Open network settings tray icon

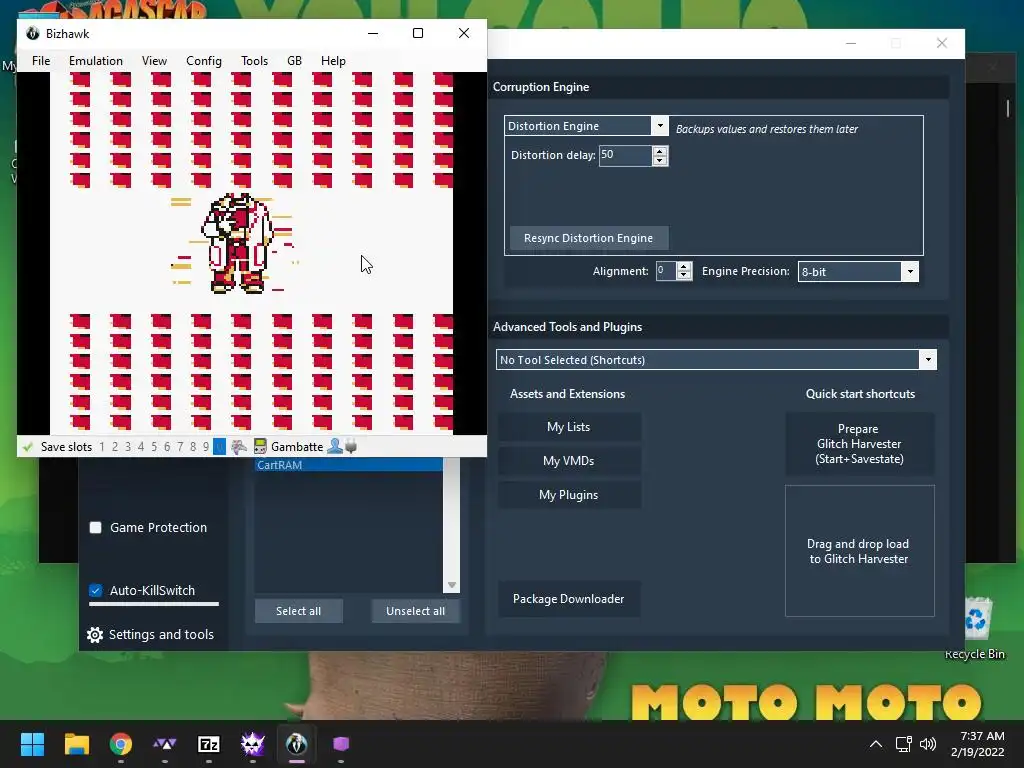[904, 744]
